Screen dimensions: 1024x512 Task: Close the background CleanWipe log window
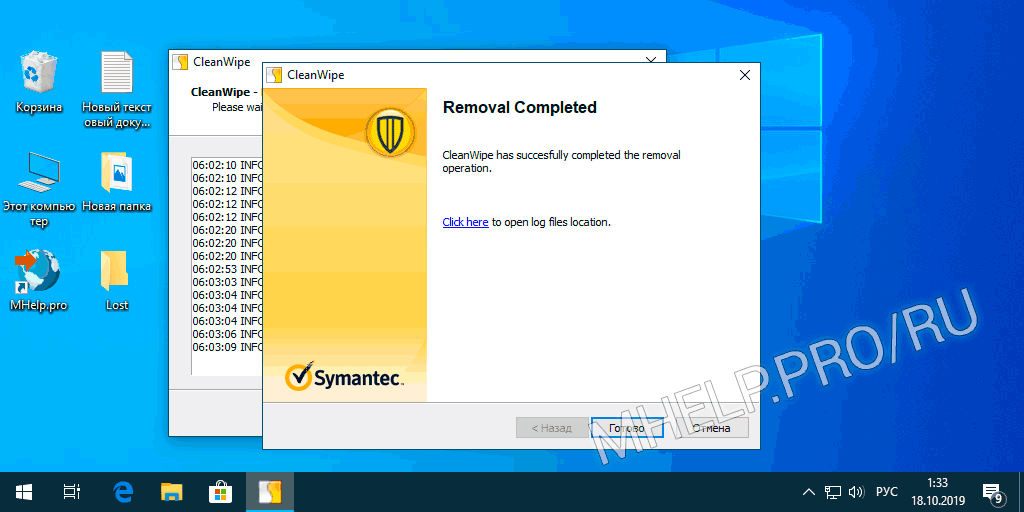tap(650, 59)
